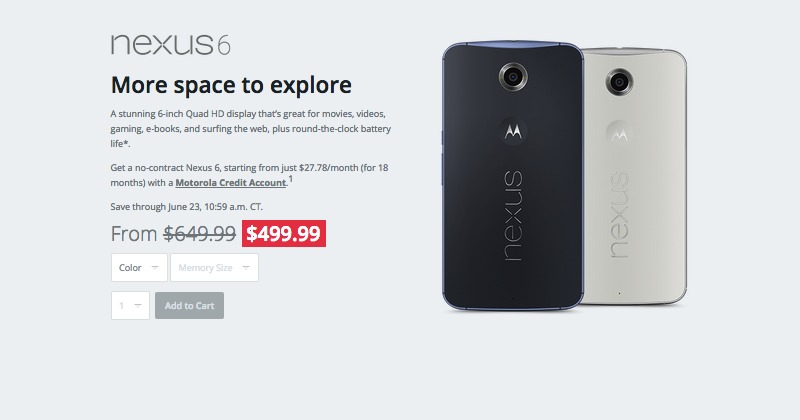Click the Memory Size dropdown arrow icon
800x420 pixels.
point(246,267)
